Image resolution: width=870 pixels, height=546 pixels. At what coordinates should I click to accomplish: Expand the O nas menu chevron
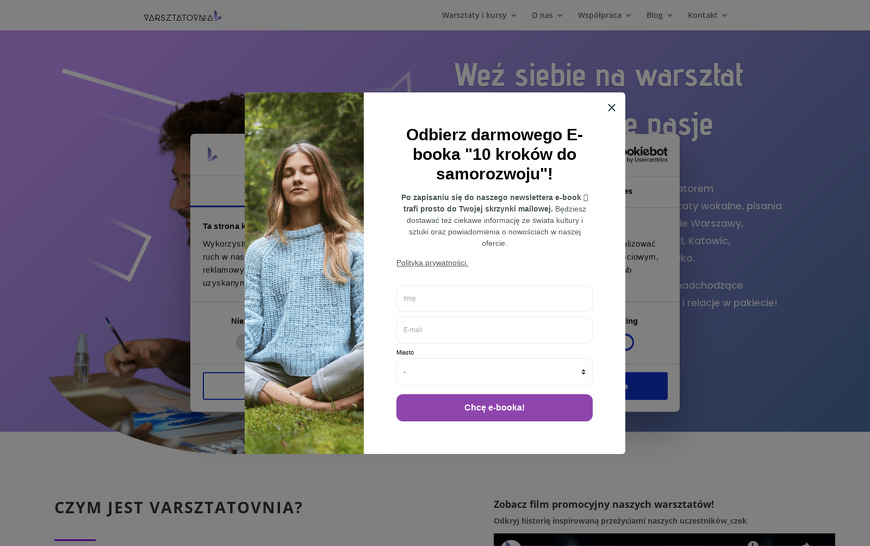560,16
